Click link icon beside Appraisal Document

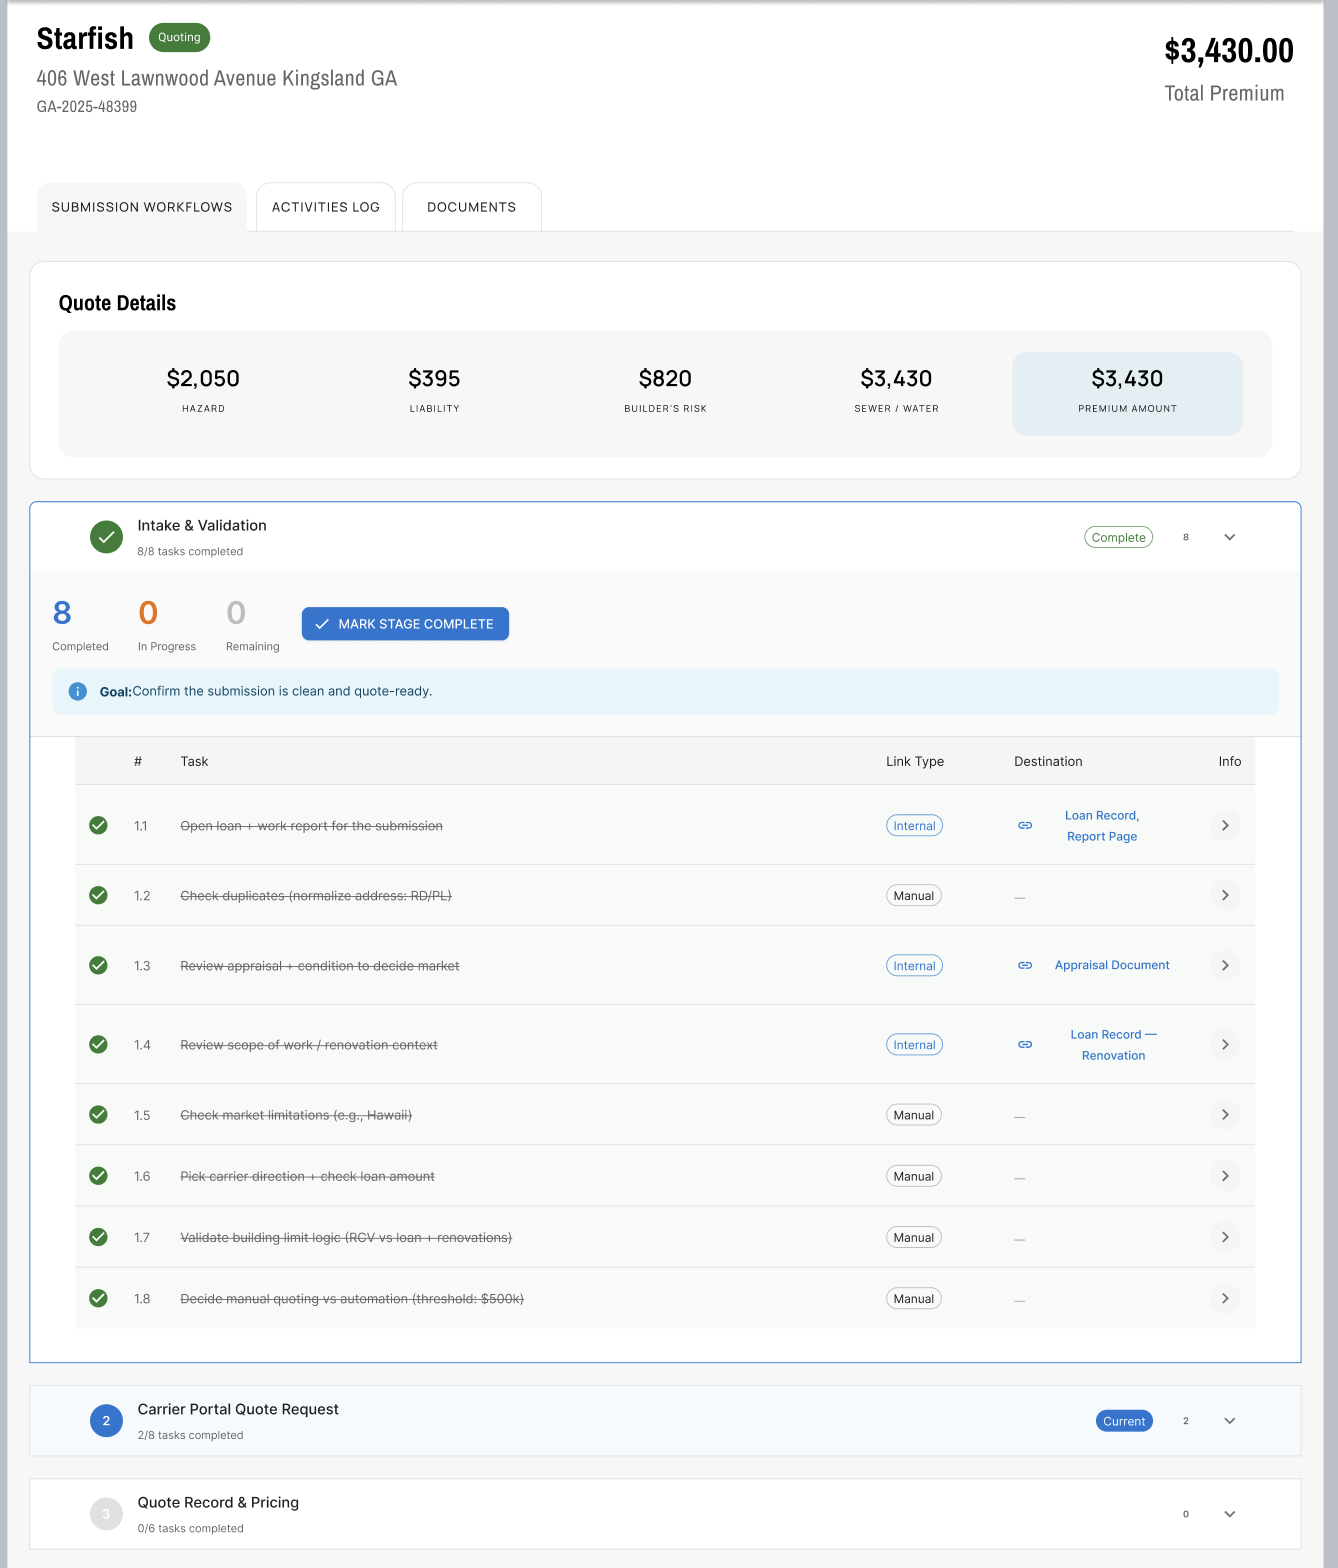click(x=1025, y=965)
